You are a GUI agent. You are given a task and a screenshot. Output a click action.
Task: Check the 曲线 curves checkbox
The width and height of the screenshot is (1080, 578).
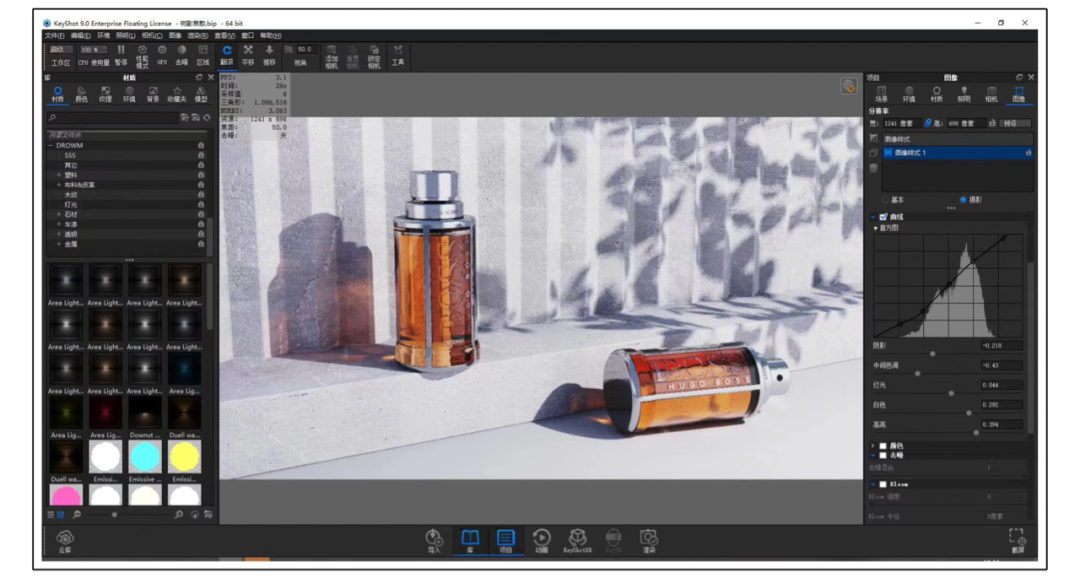[x=884, y=217]
